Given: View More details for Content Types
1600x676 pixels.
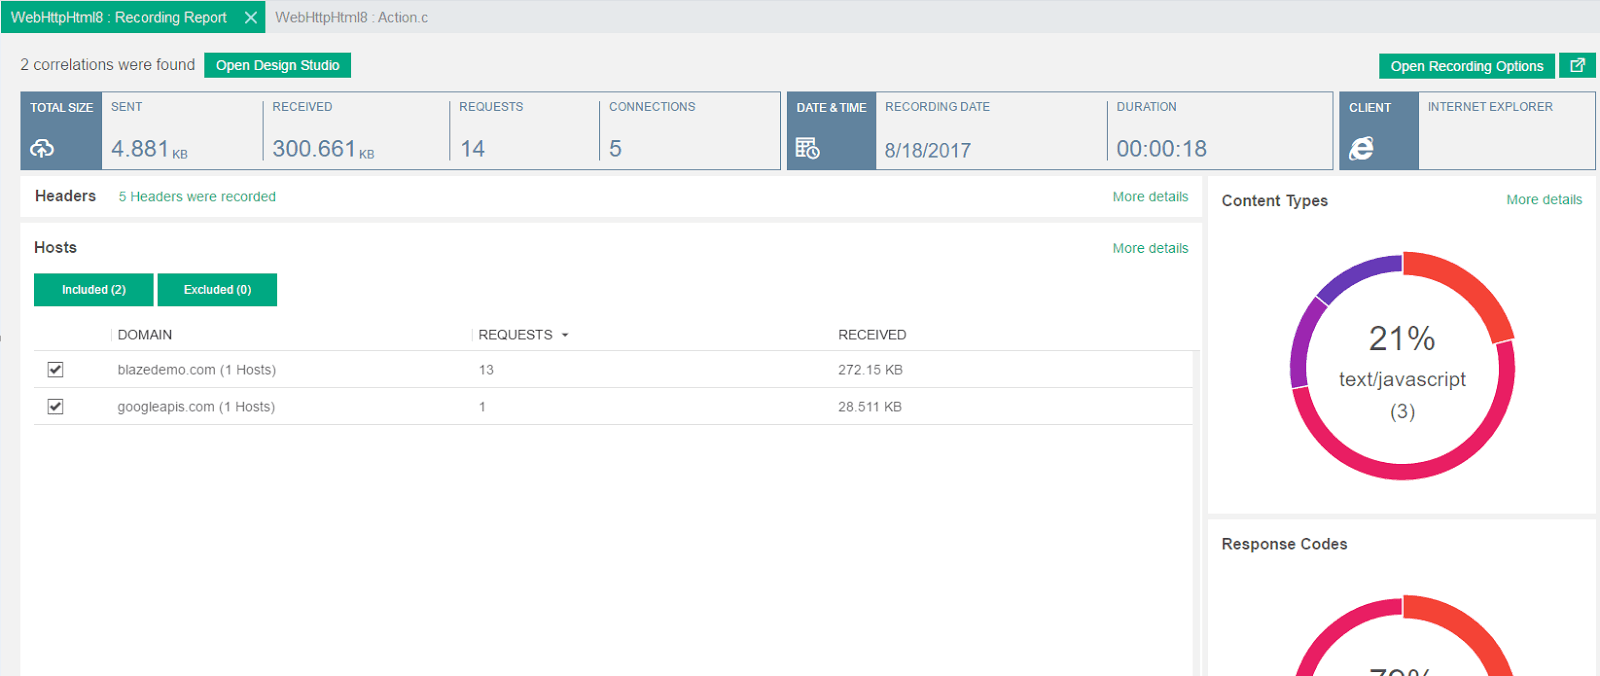Looking at the screenshot, I should [x=1544, y=200].
